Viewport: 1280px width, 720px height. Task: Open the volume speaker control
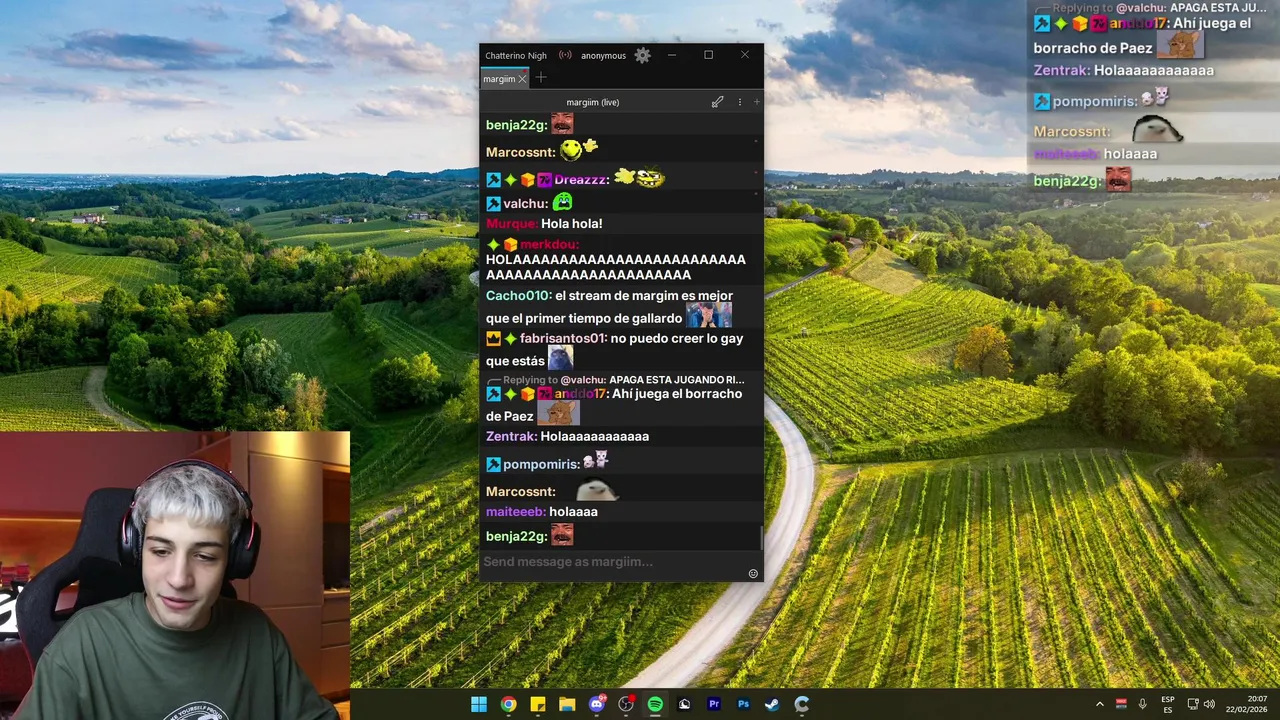click(x=1209, y=704)
